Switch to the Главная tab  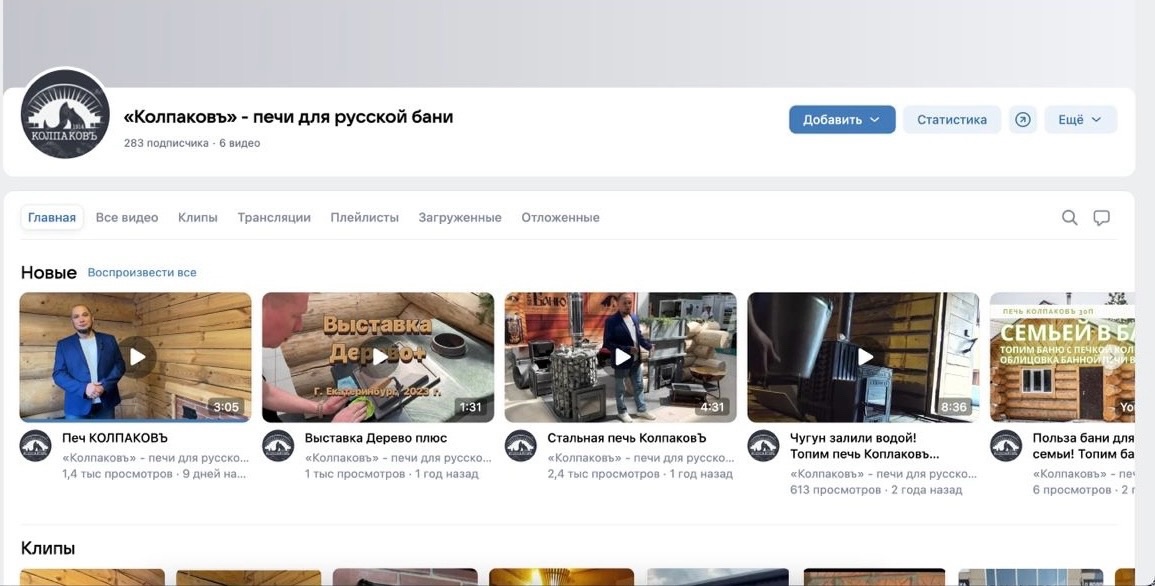(52, 217)
